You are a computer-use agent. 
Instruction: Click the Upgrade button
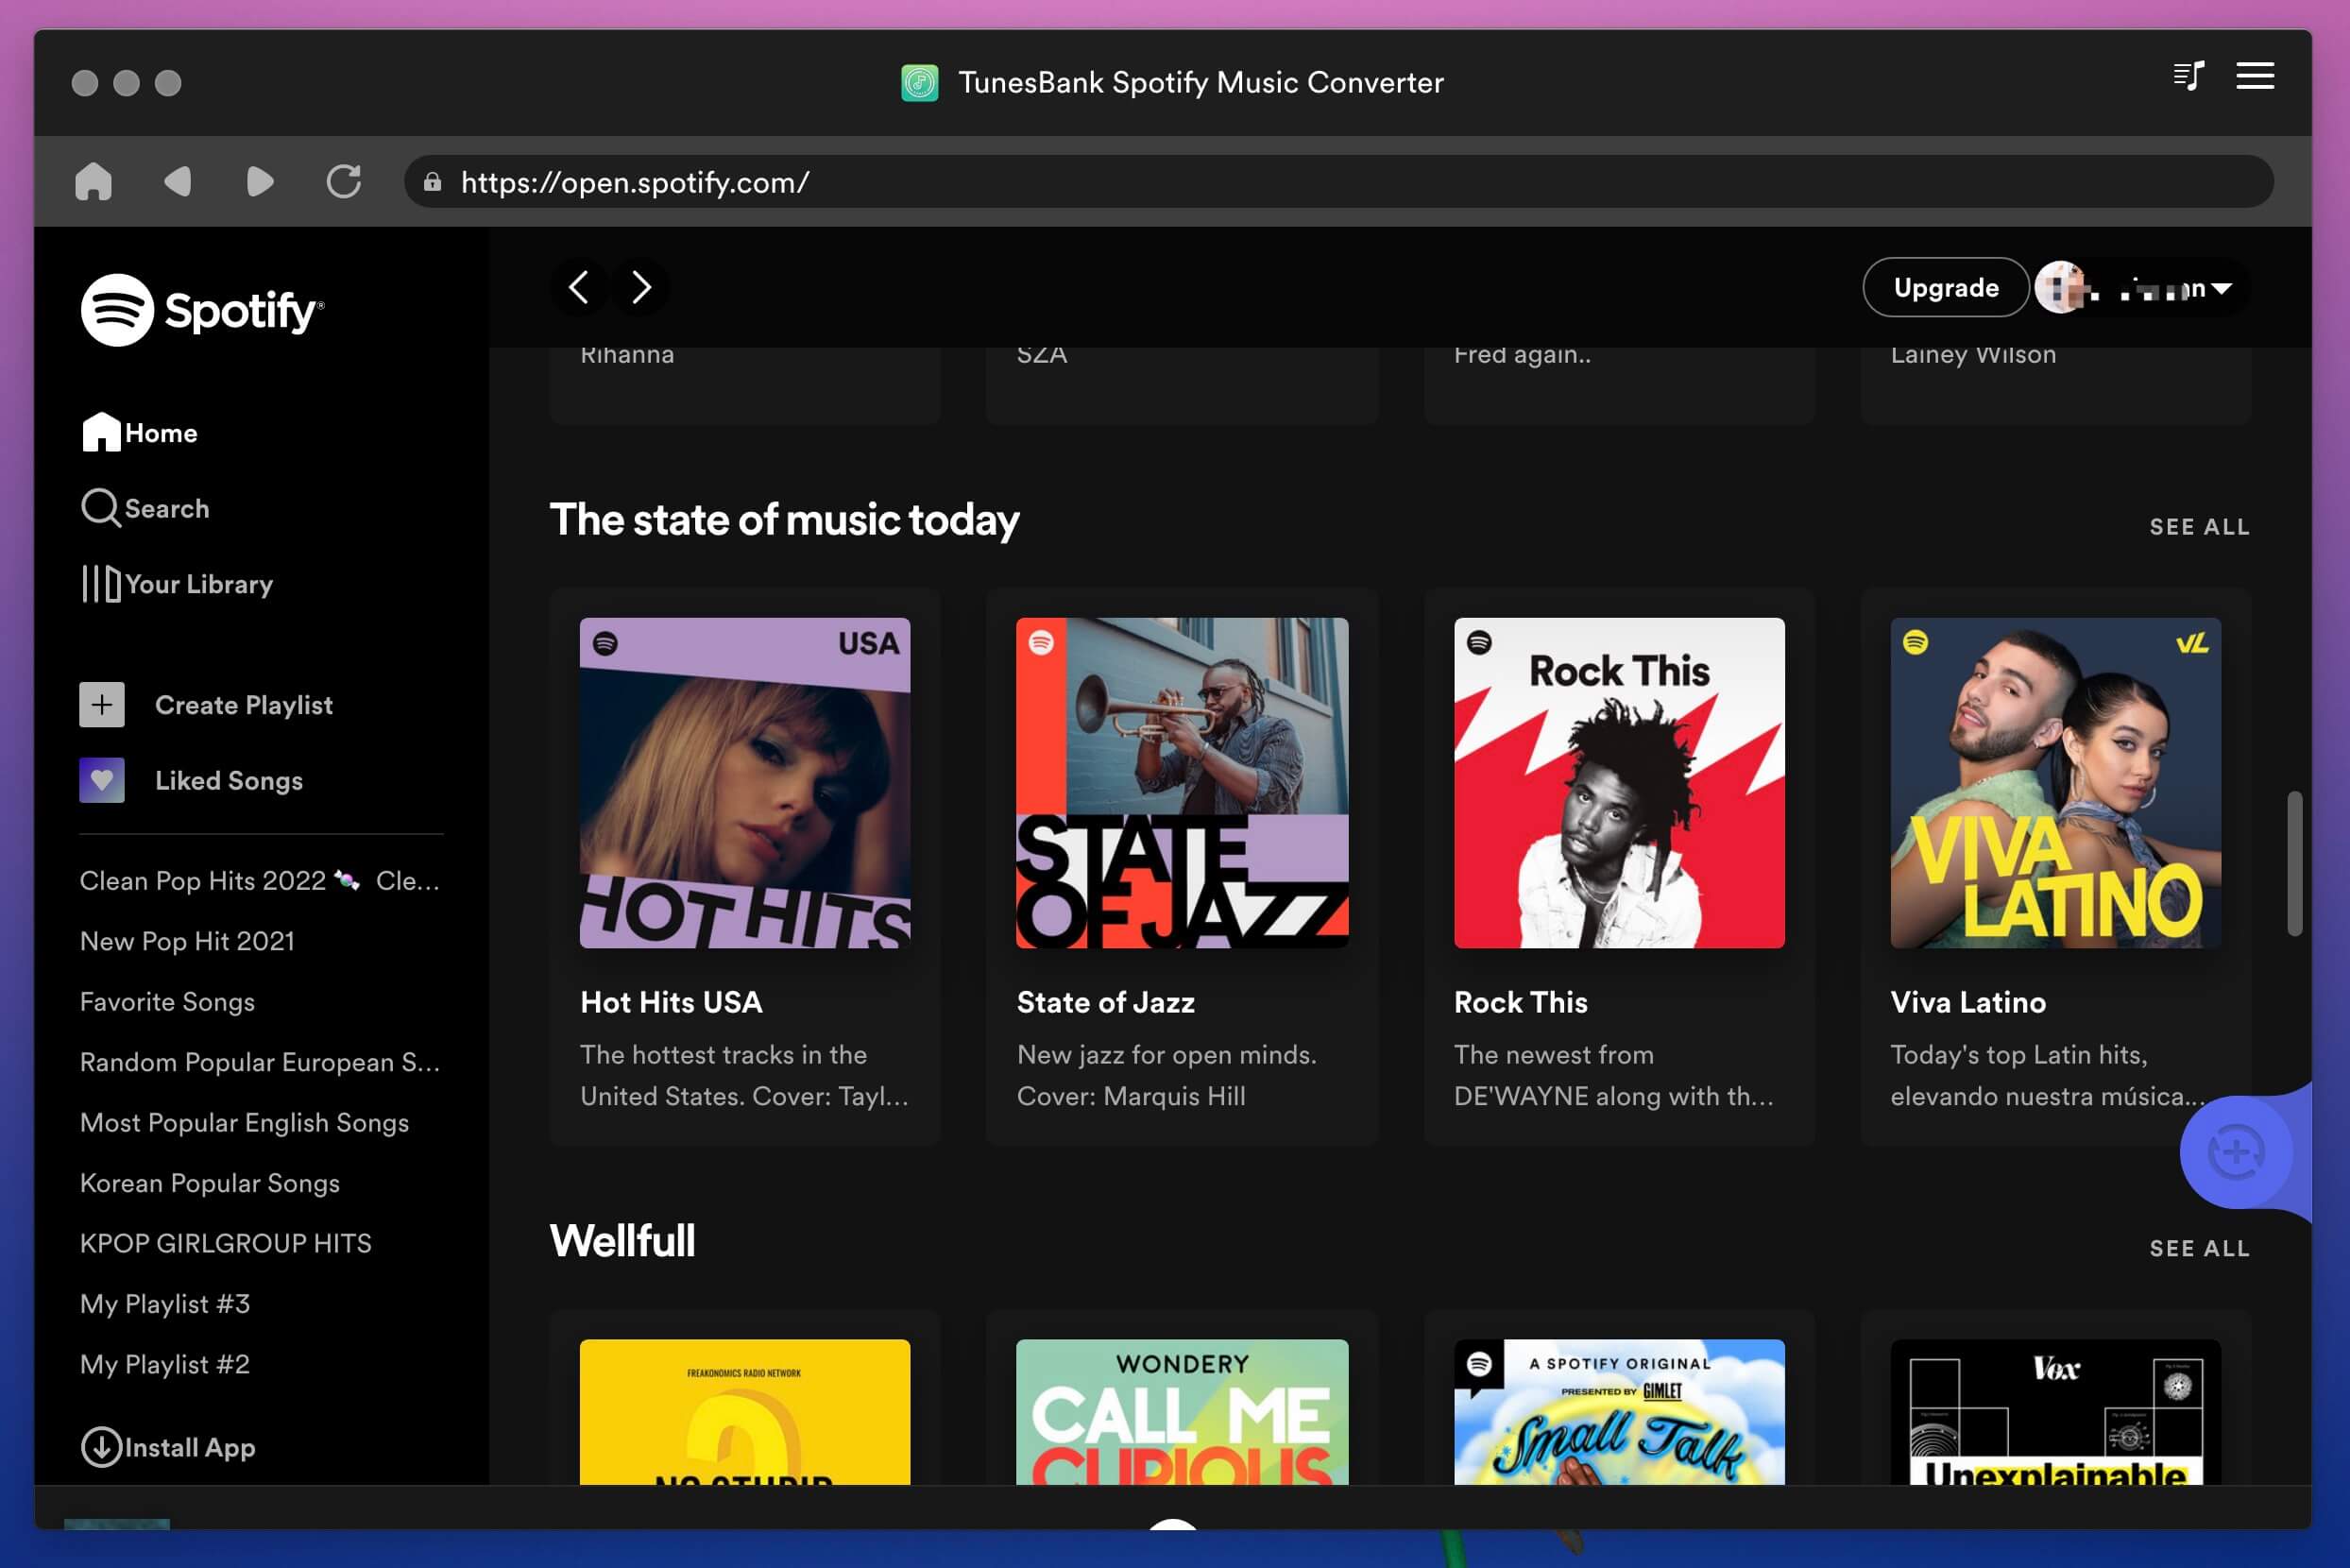[1946, 288]
